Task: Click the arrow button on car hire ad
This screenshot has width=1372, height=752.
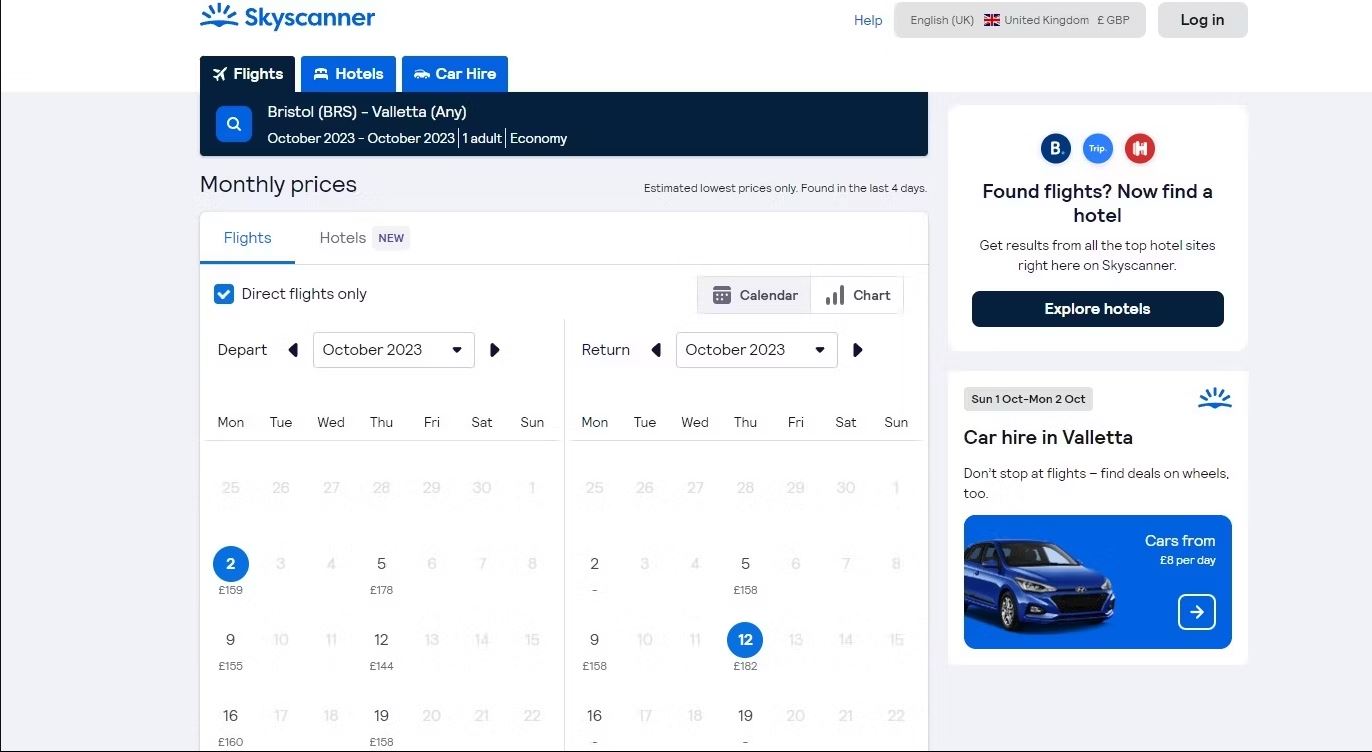Action: point(1197,611)
